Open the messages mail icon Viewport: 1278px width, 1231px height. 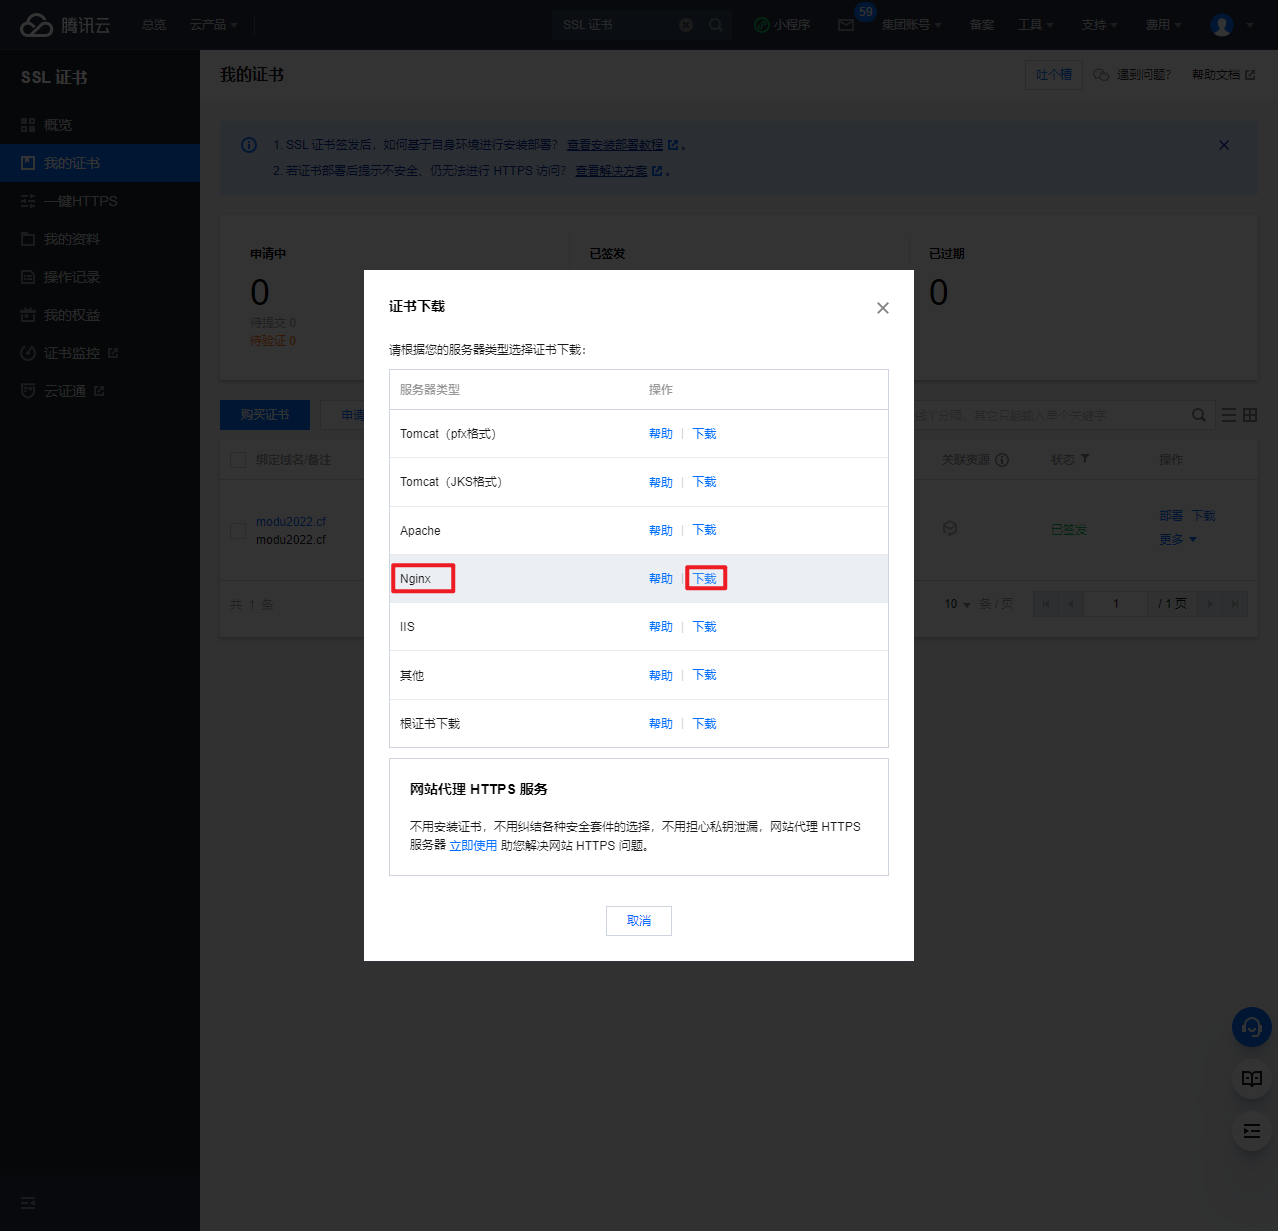(846, 25)
